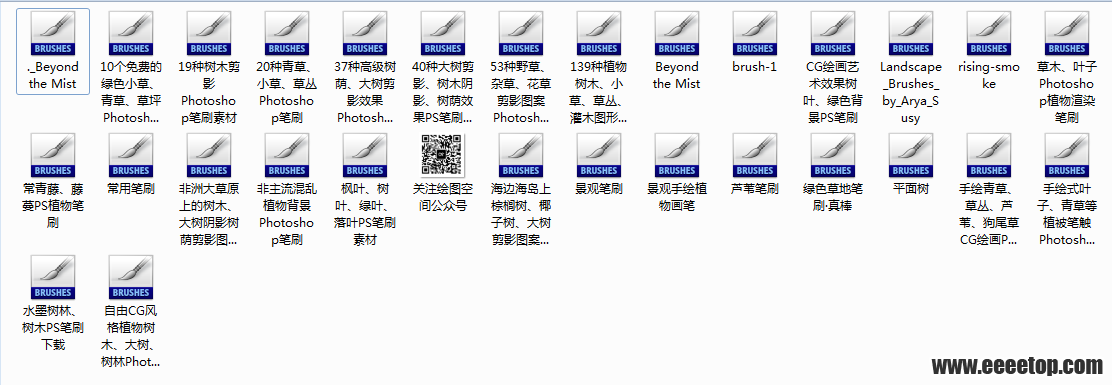
Task: Click the 'Landscape_Brushes_by_Arya_Susy' file icon
Action: coord(911,34)
